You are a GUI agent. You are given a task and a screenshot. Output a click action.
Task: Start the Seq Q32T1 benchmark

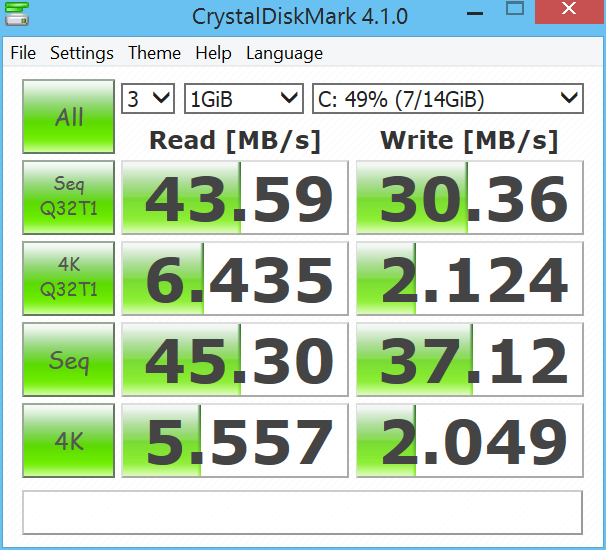point(68,198)
